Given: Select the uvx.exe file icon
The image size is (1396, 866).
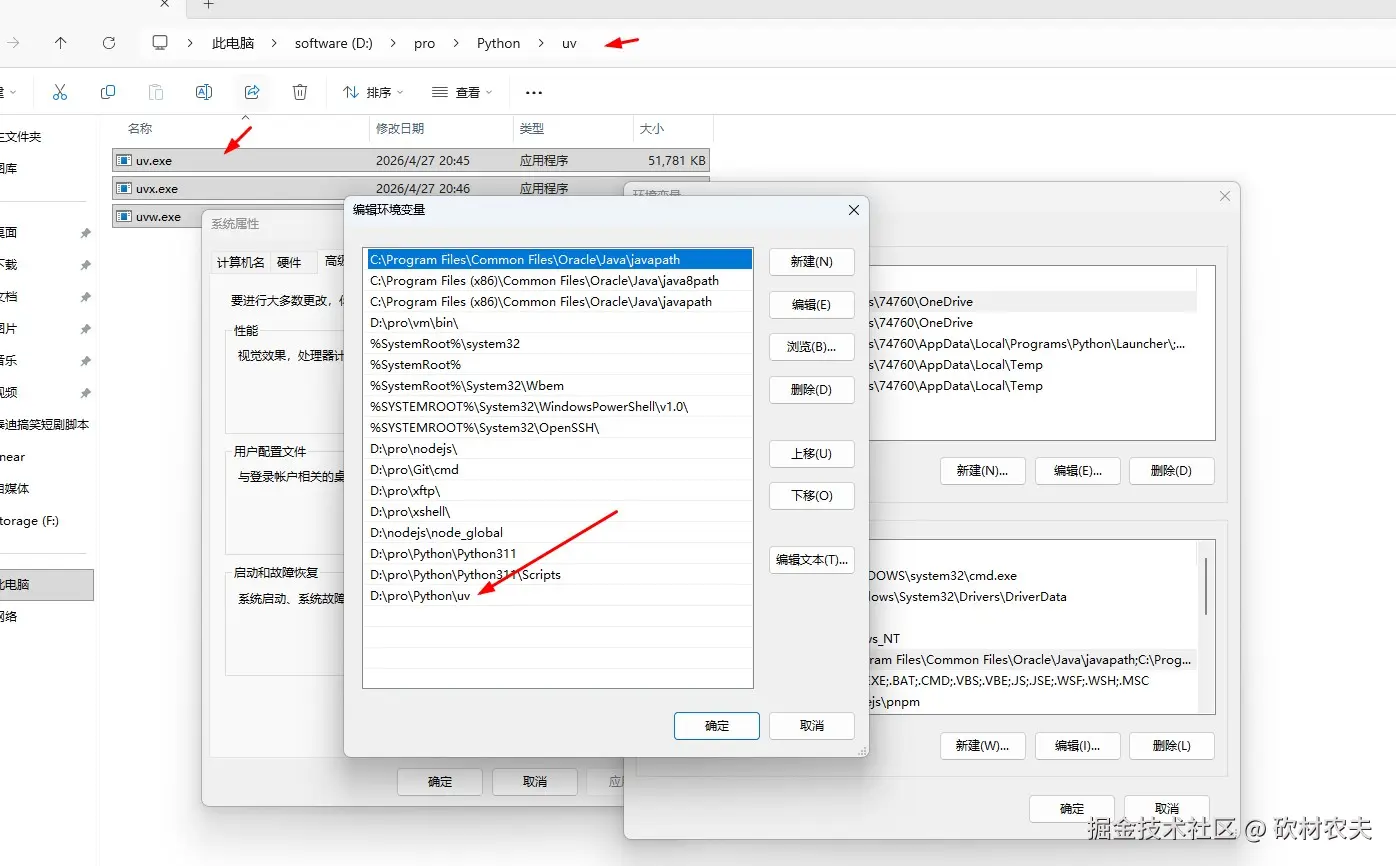Looking at the screenshot, I should (x=124, y=188).
